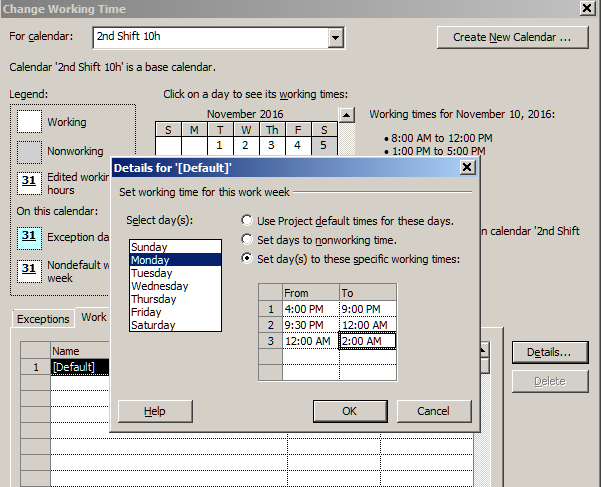601x487 pixels.
Task: Click the 'Create New Calendar...' button
Action: coord(512,37)
